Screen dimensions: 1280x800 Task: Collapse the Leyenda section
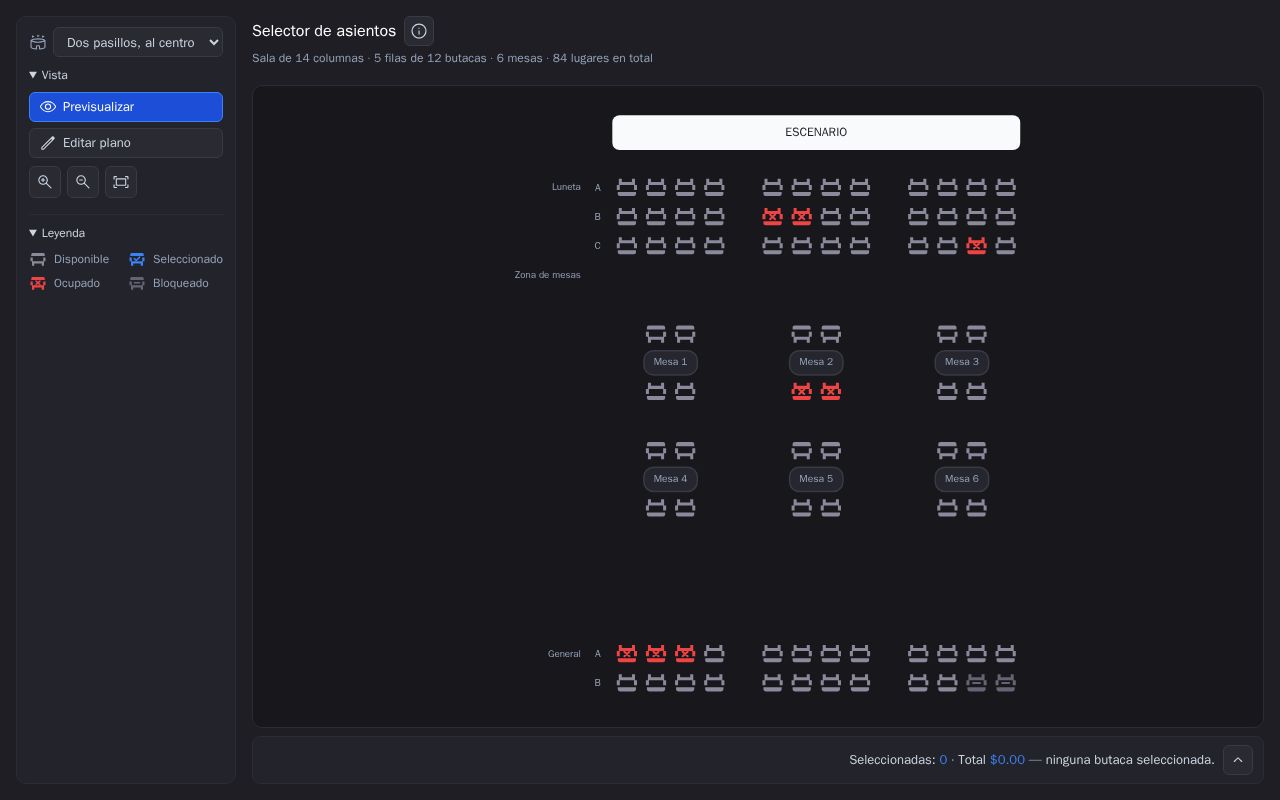[57, 233]
